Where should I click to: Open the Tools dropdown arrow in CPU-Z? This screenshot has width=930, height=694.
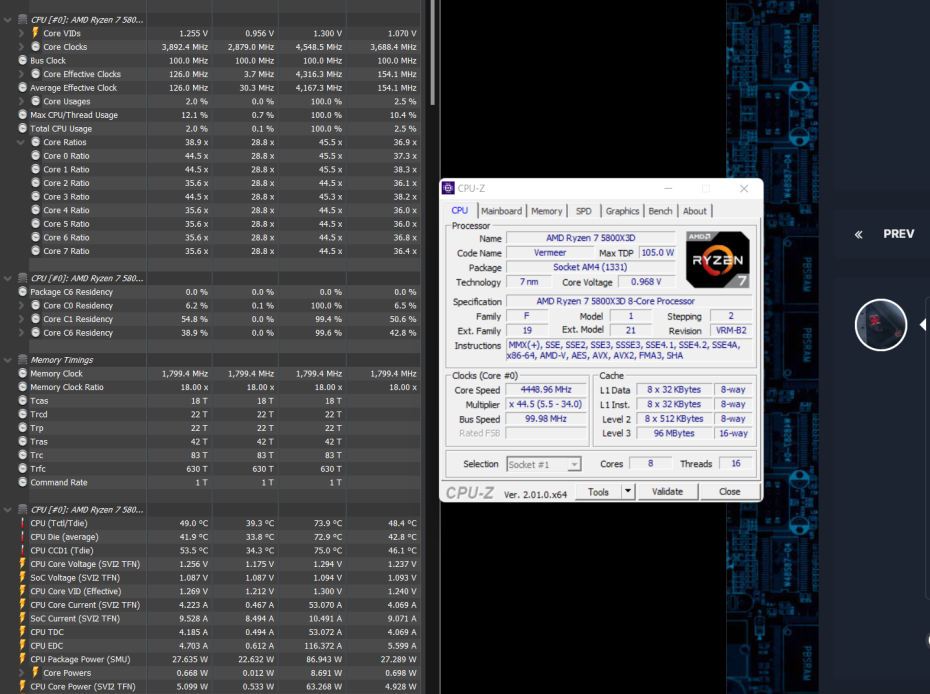[628, 491]
